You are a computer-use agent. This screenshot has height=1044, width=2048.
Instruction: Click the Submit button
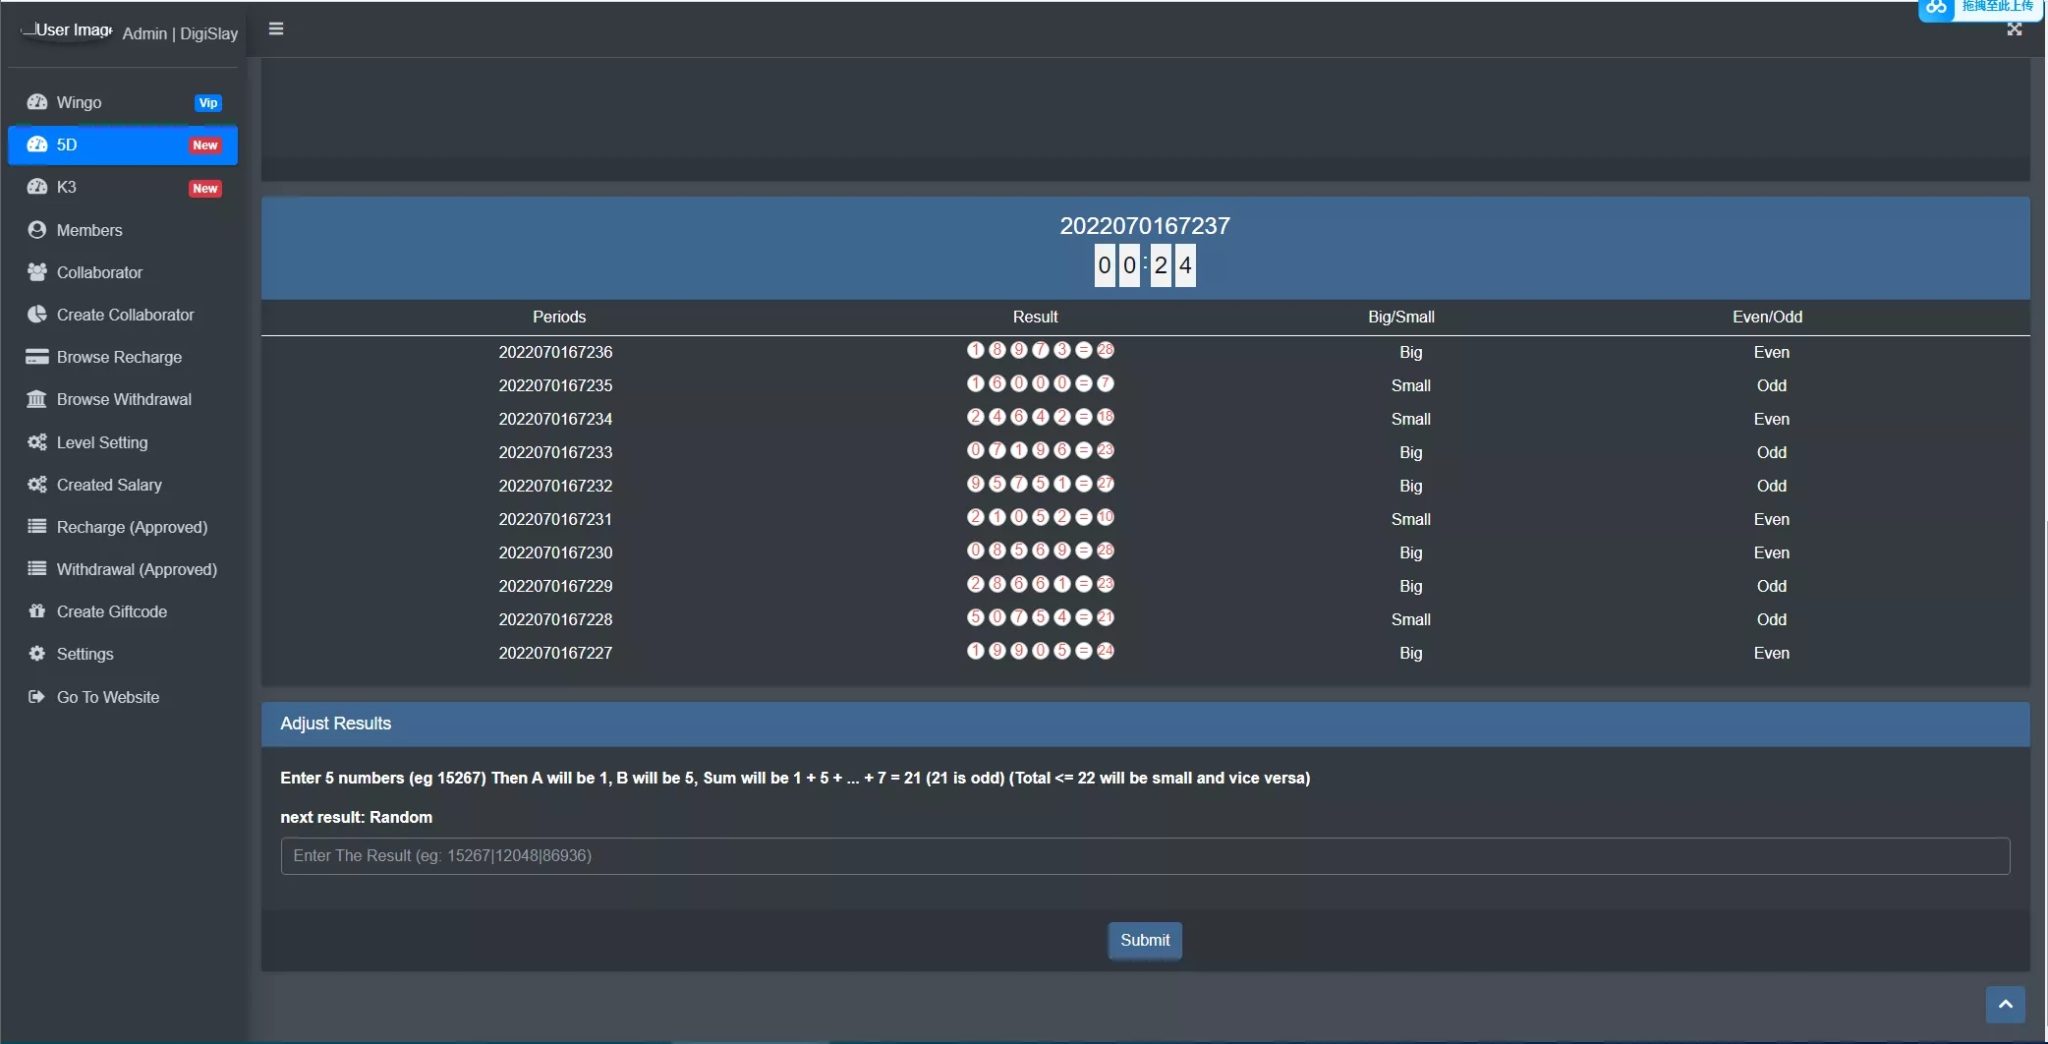coord(1144,940)
